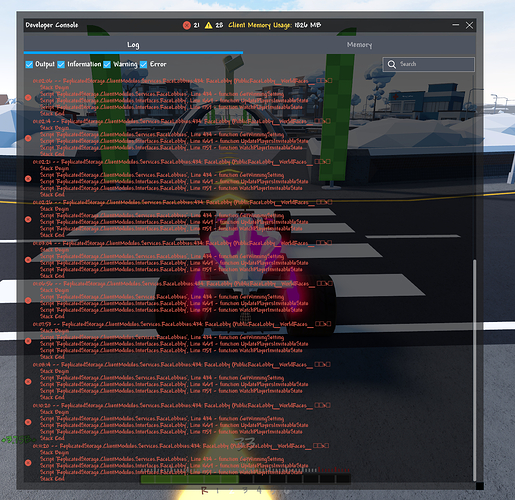Switch to the Log tab
This screenshot has width=515, height=500.
tap(133, 45)
